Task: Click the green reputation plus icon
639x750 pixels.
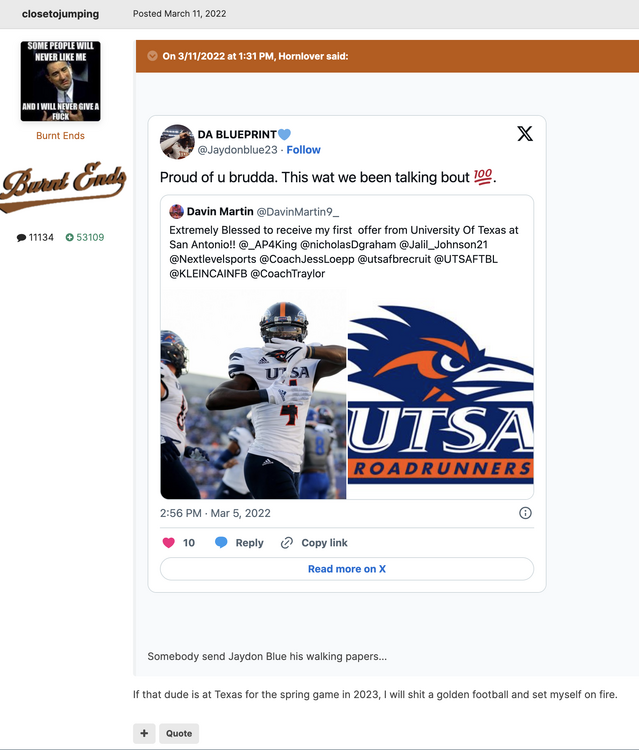Action: [69, 237]
